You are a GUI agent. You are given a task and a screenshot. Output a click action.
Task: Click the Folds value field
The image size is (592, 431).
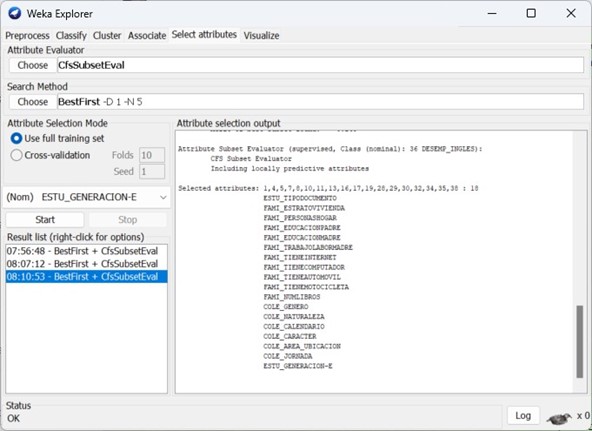point(152,155)
